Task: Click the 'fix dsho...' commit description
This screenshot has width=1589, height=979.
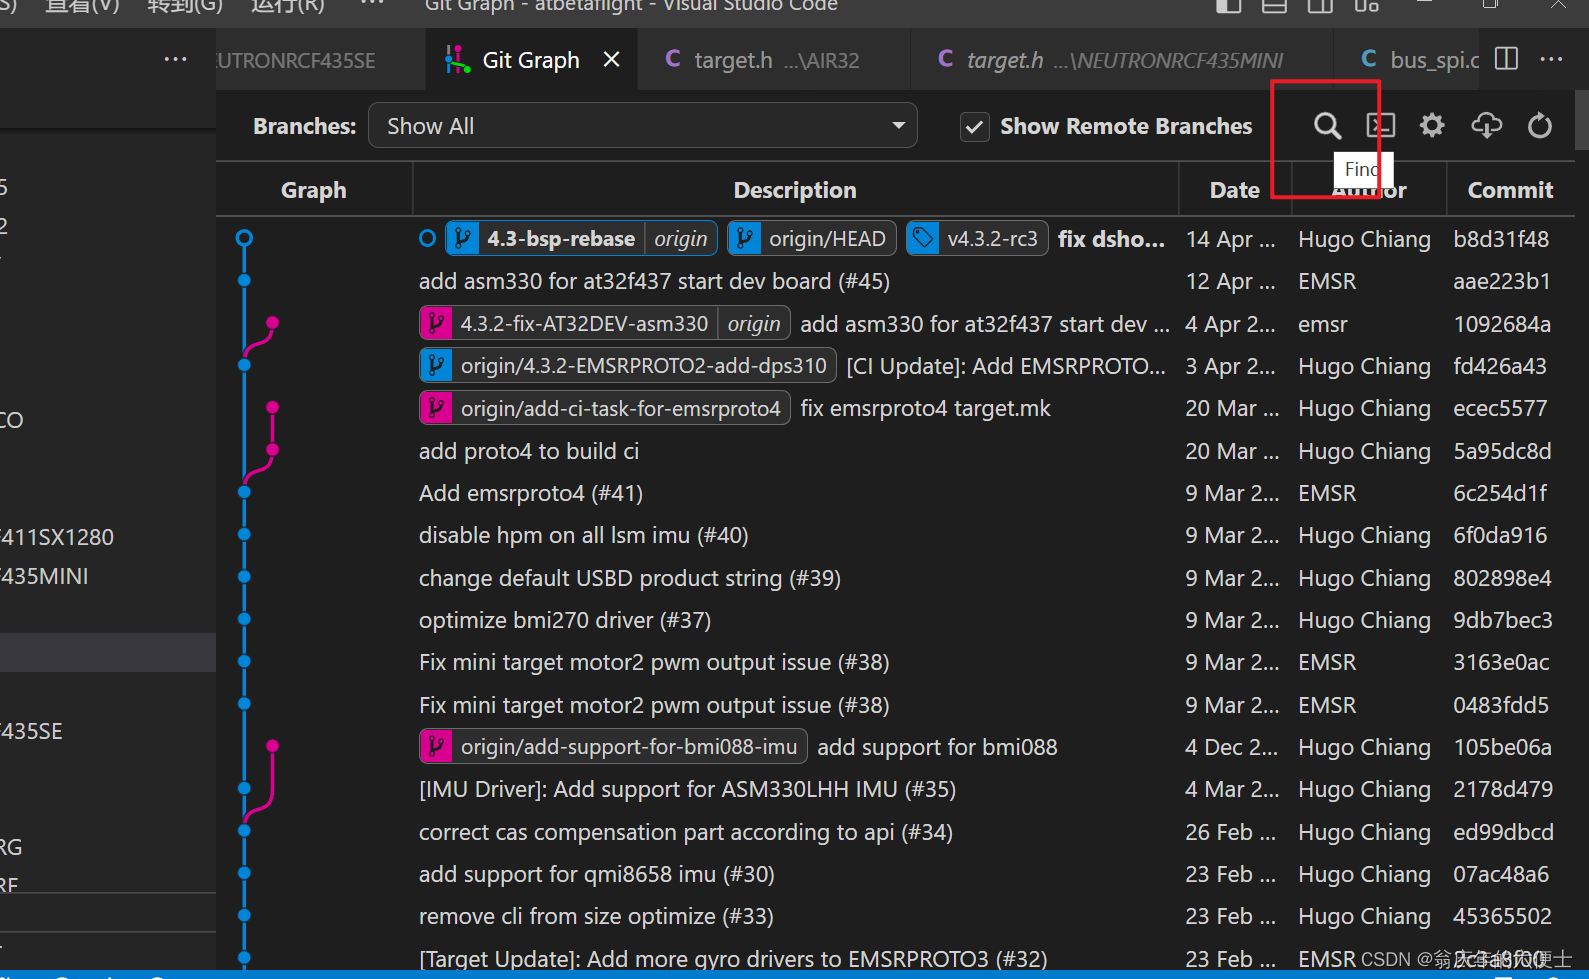Action: (x=1111, y=239)
